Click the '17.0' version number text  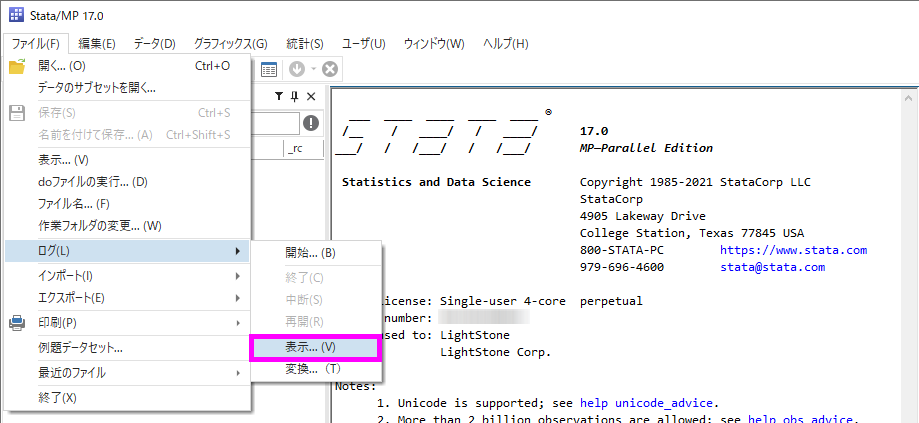[594, 131]
